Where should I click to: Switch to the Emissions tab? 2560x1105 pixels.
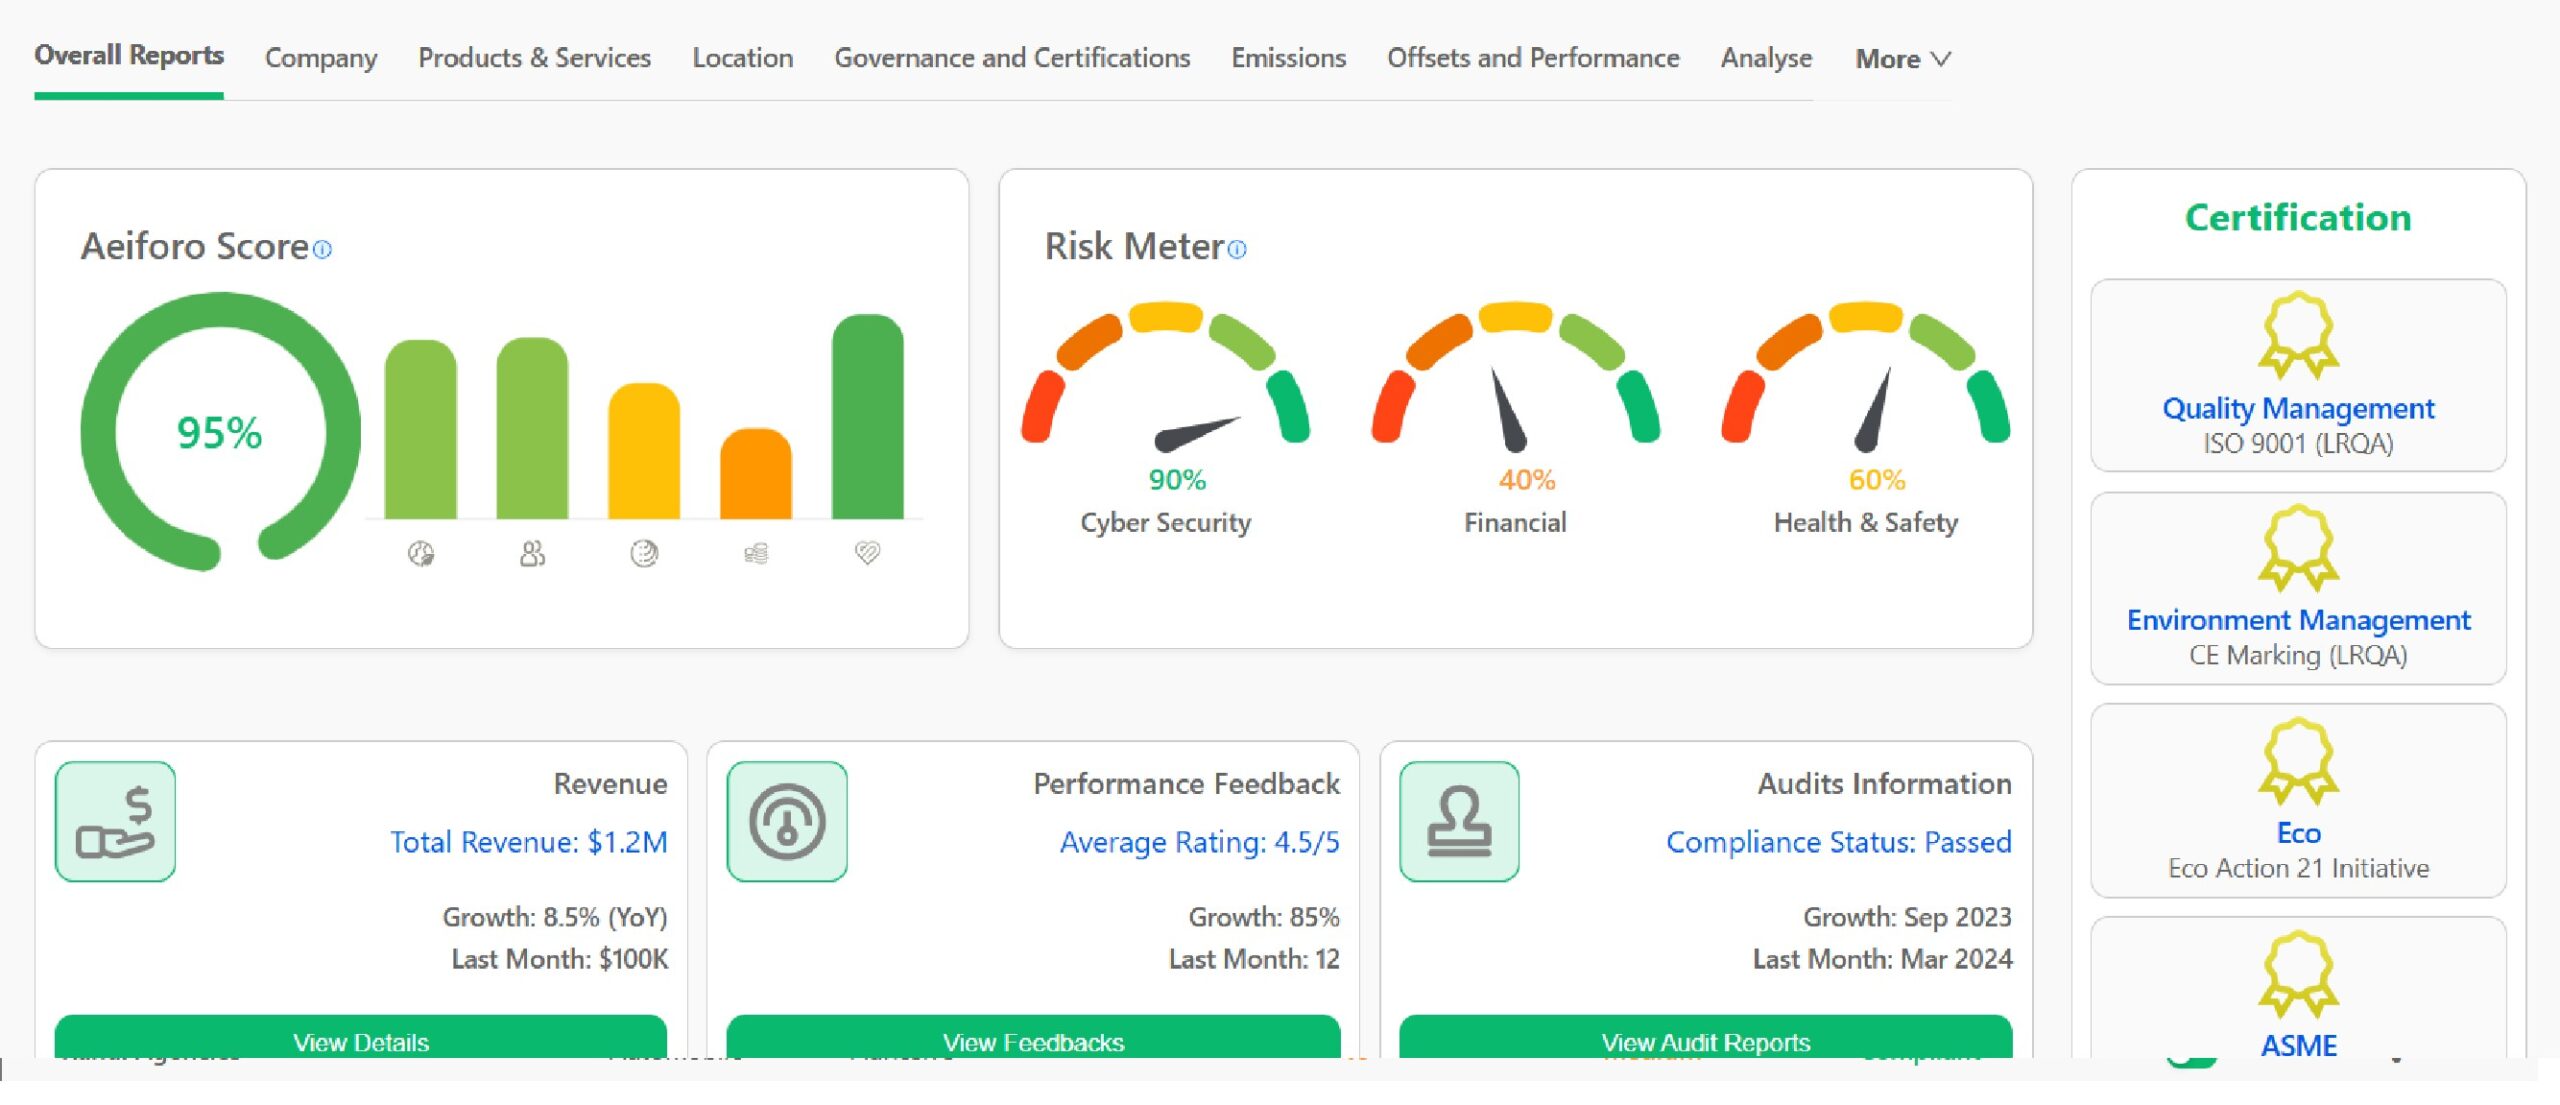pyautogui.click(x=1288, y=58)
